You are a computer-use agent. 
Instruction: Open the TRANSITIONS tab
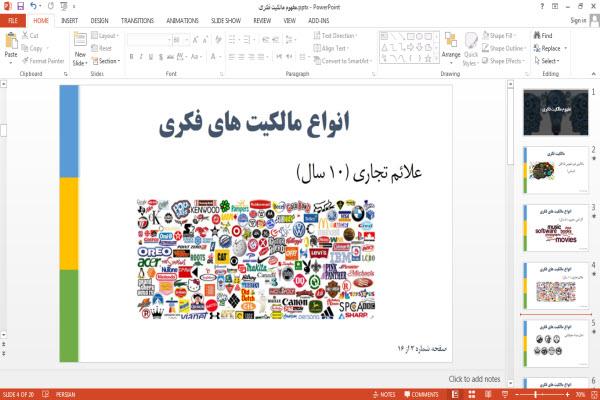pos(137,21)
